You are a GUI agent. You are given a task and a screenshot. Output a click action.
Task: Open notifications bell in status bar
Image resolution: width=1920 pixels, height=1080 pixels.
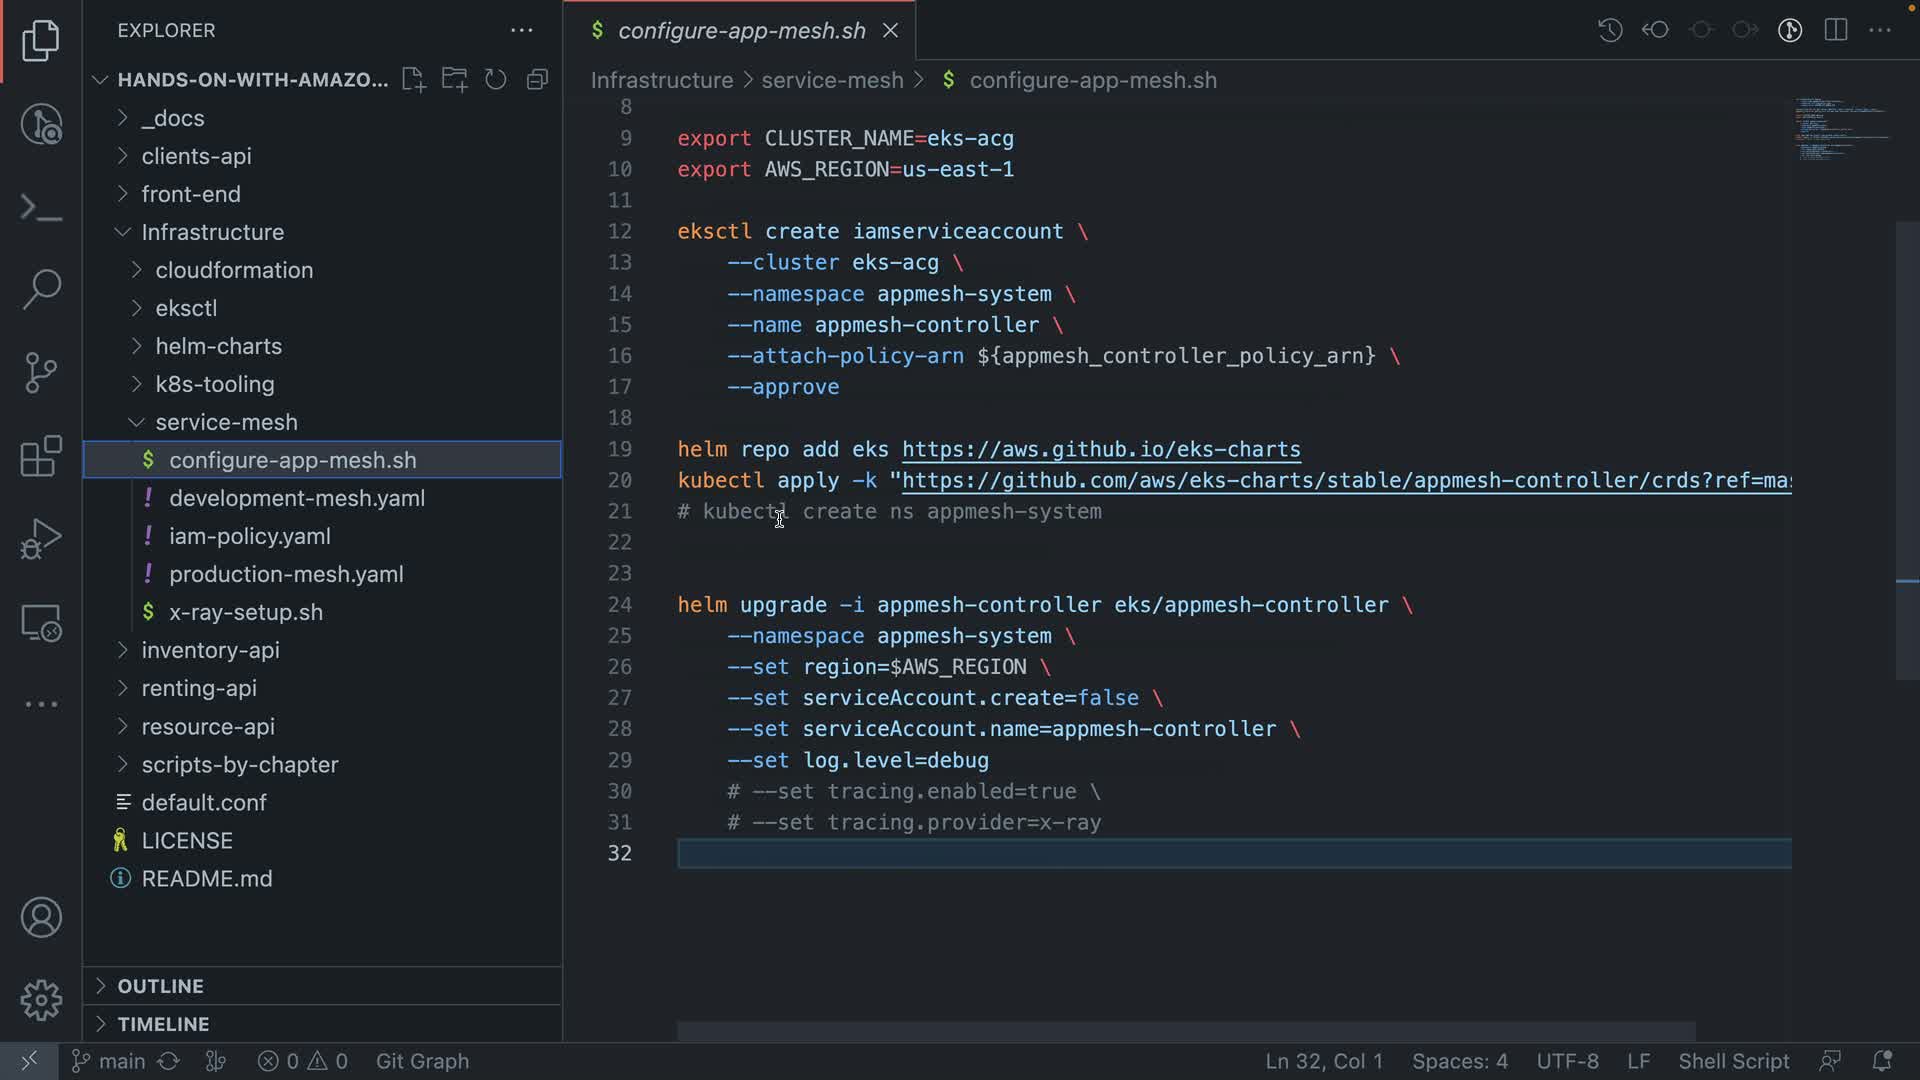click(x=1881, y=1061)
